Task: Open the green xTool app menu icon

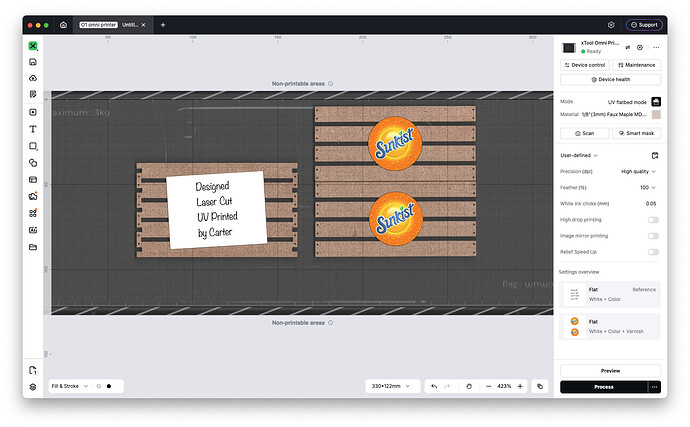Action: tap(33, 46)
